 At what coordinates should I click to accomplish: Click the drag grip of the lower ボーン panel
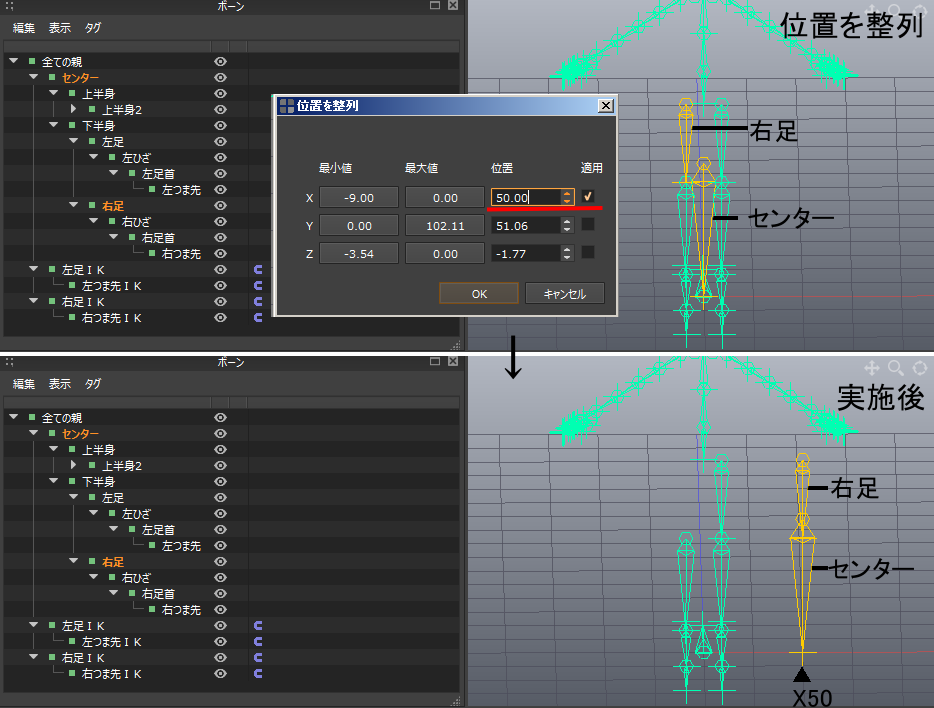[x=9, y=362]
